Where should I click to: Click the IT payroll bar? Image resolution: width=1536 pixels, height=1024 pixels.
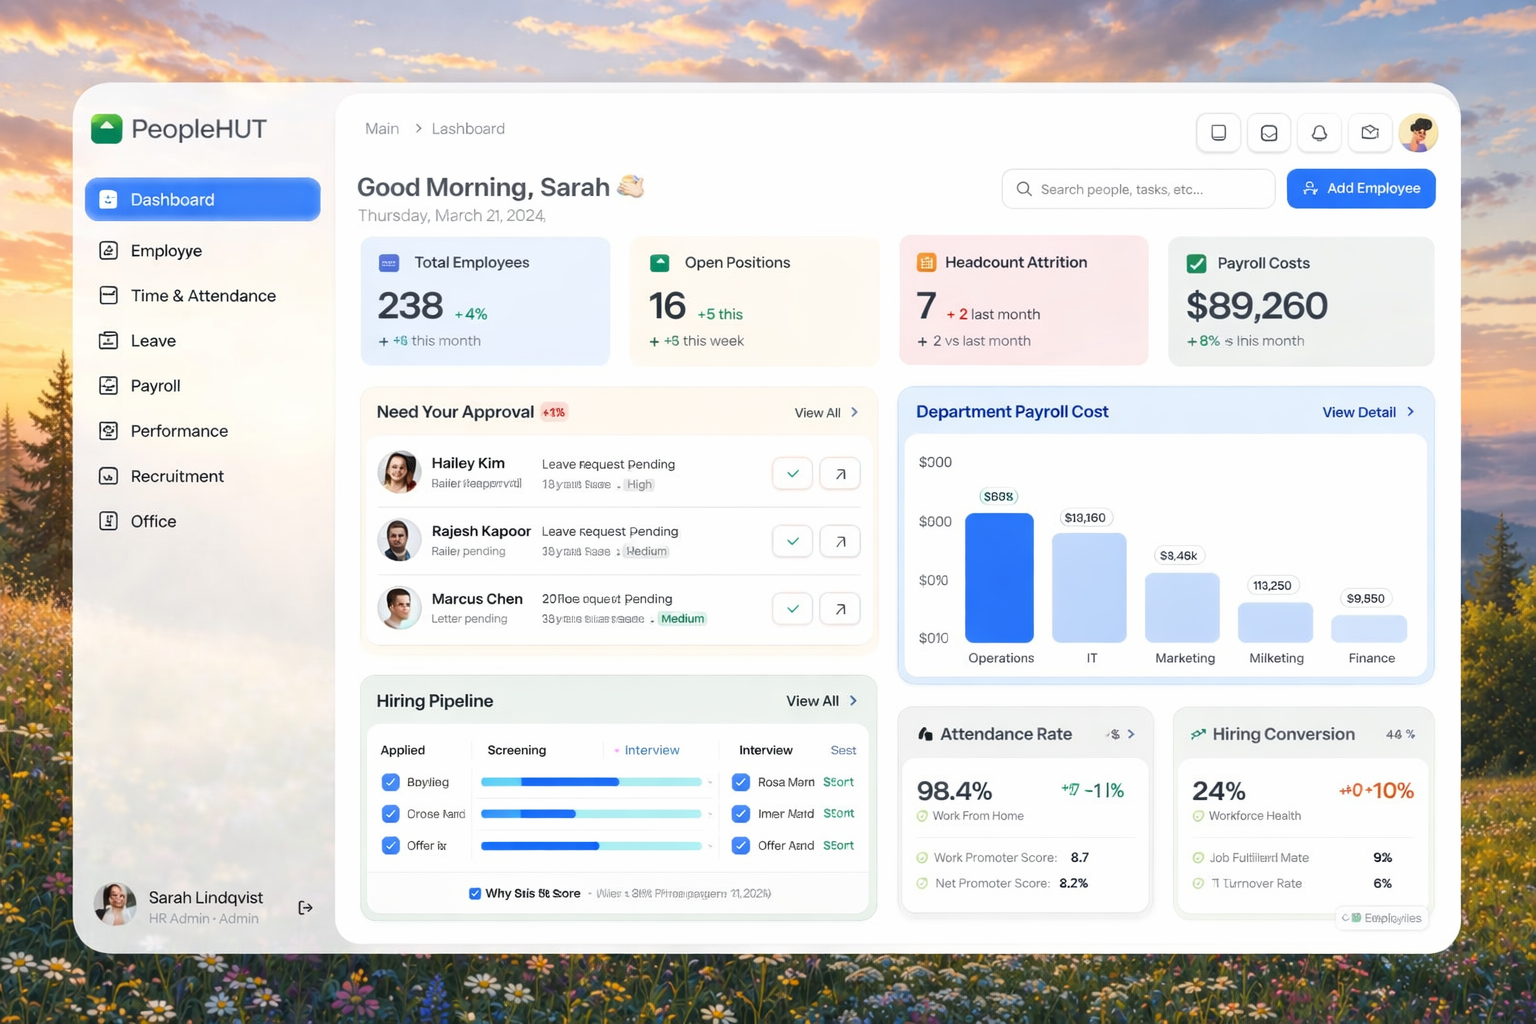tap(1089, 588)
